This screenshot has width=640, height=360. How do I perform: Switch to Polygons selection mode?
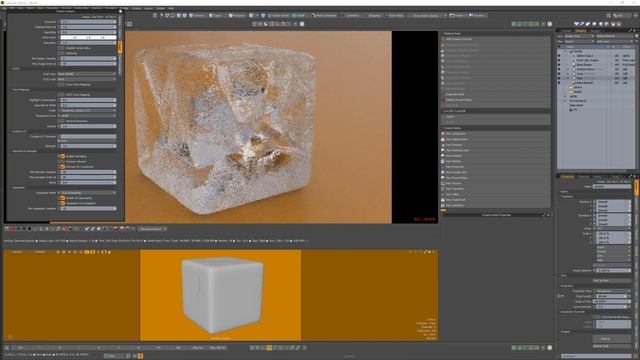click(x=236, y=16)
